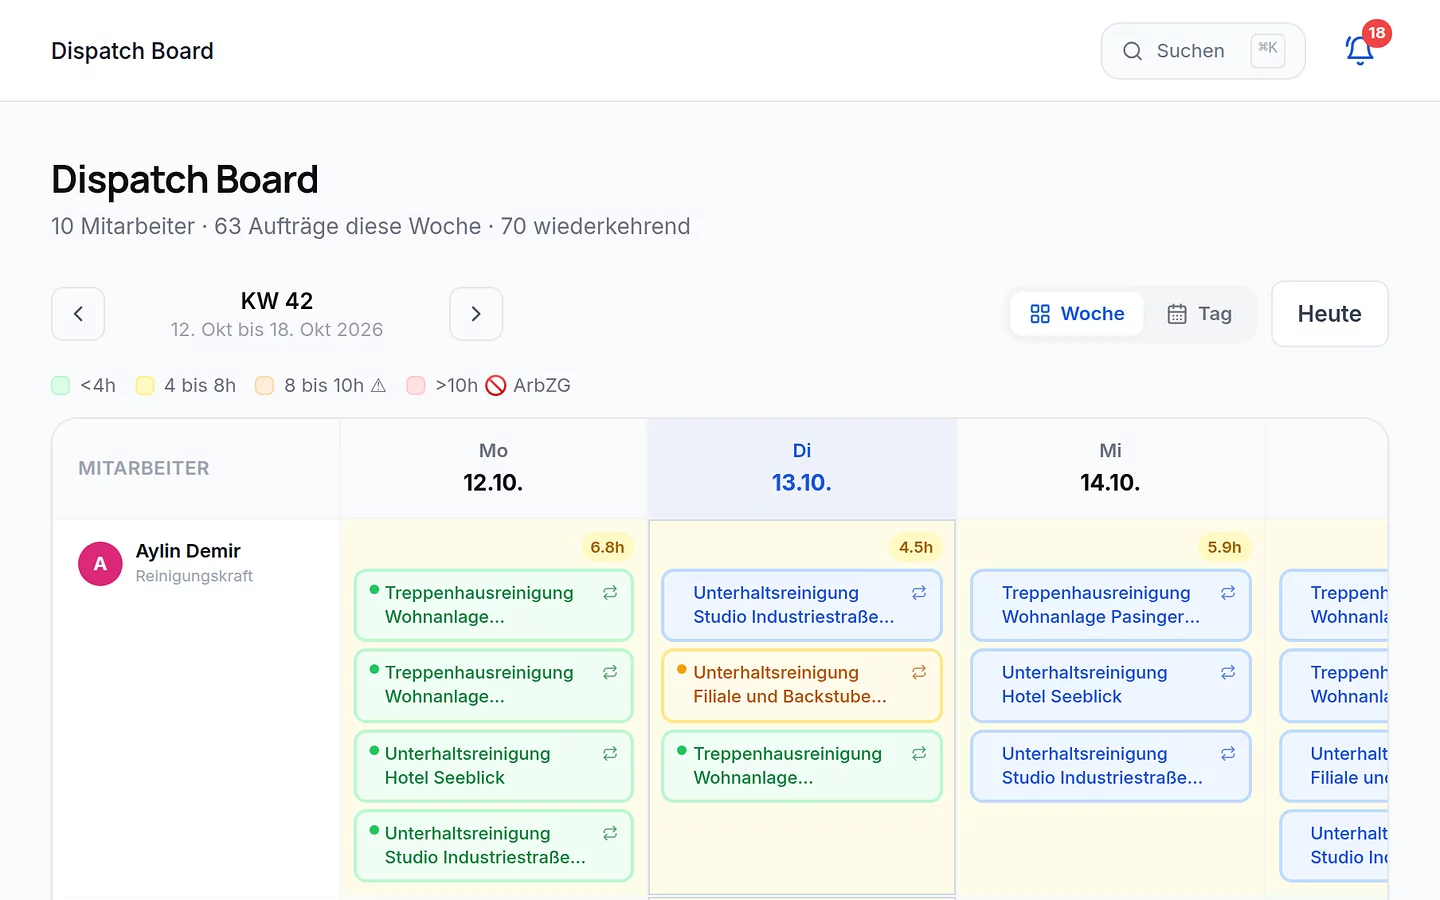The width and height of the screenshot is (1440, 900).
Task: Open Dispatch Board link in top bar
Action: click(x=132, y=51)
